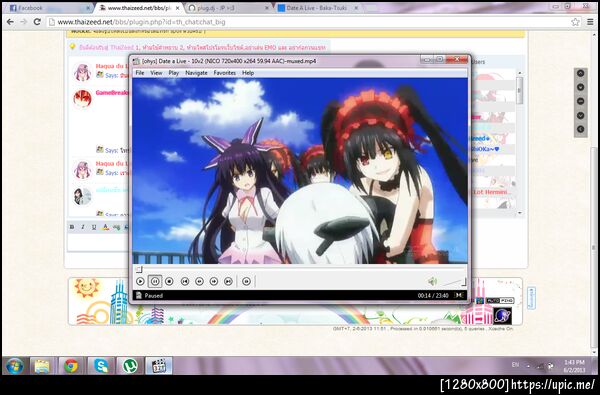Open the Navigate menu of the media player
Viewport: 600px width, 395px height.
pyautogui.click(x=196, y=73)
